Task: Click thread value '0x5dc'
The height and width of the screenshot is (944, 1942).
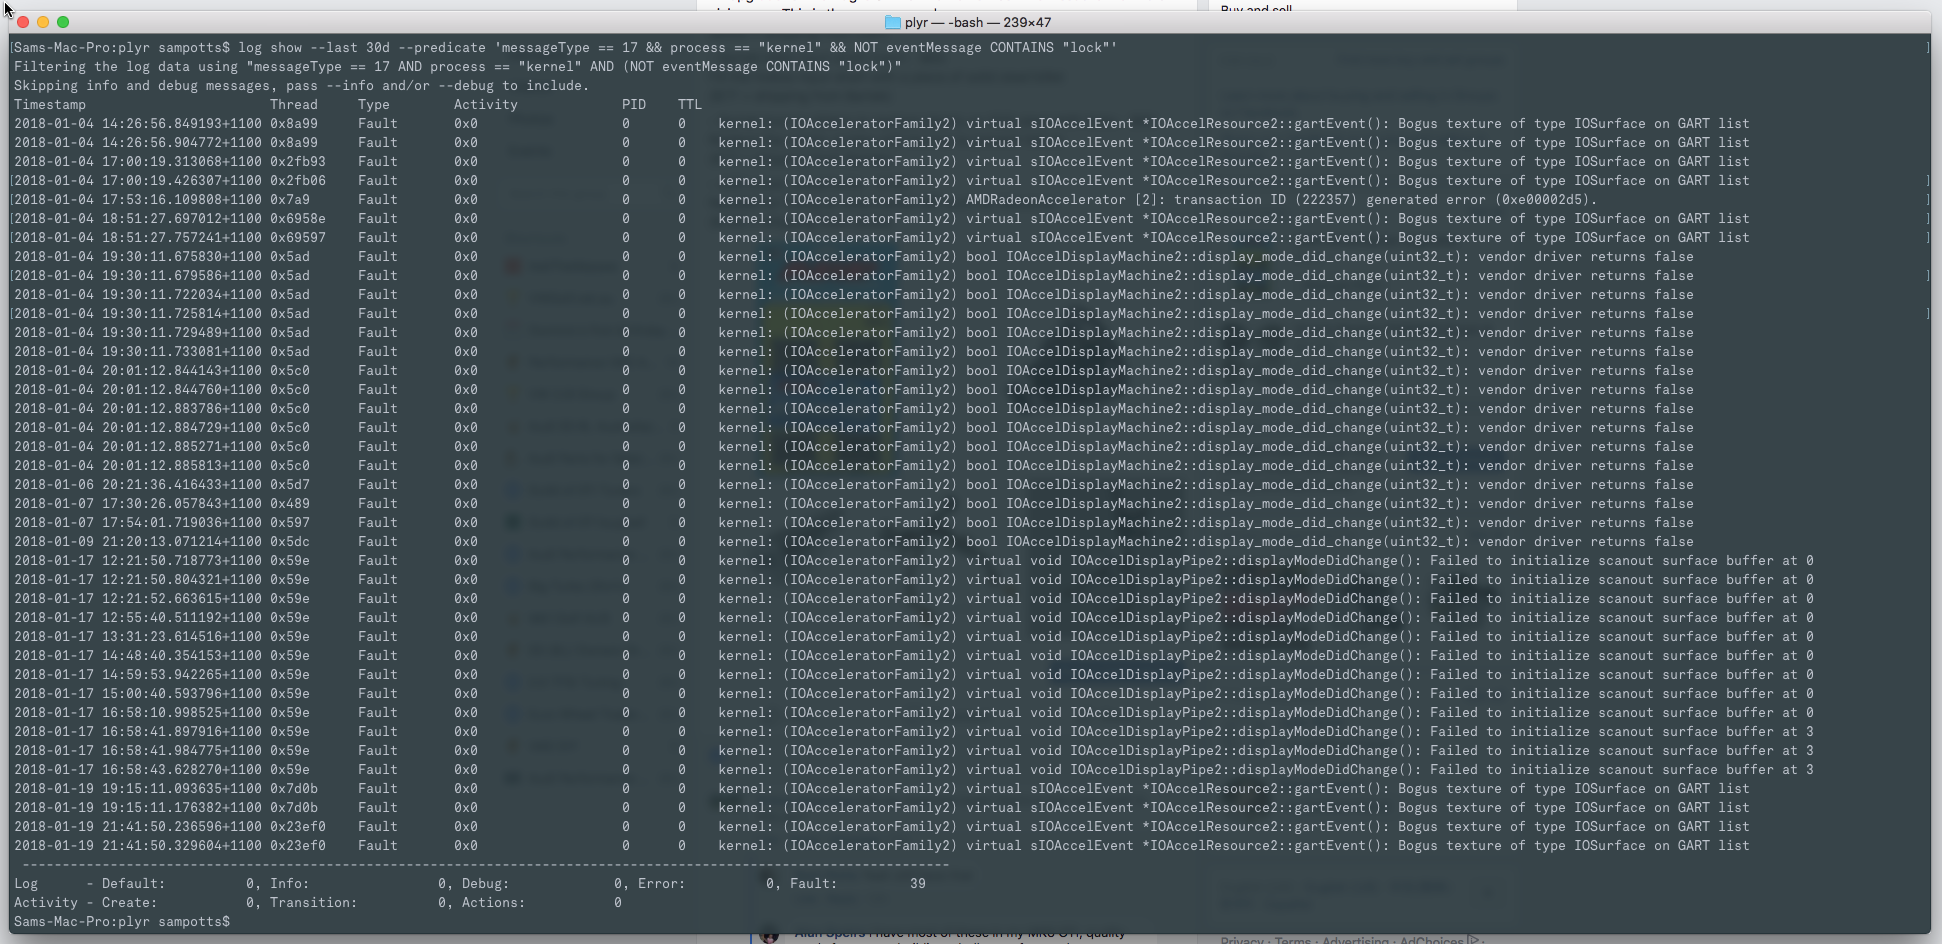Action: click(x=290, y=542)
